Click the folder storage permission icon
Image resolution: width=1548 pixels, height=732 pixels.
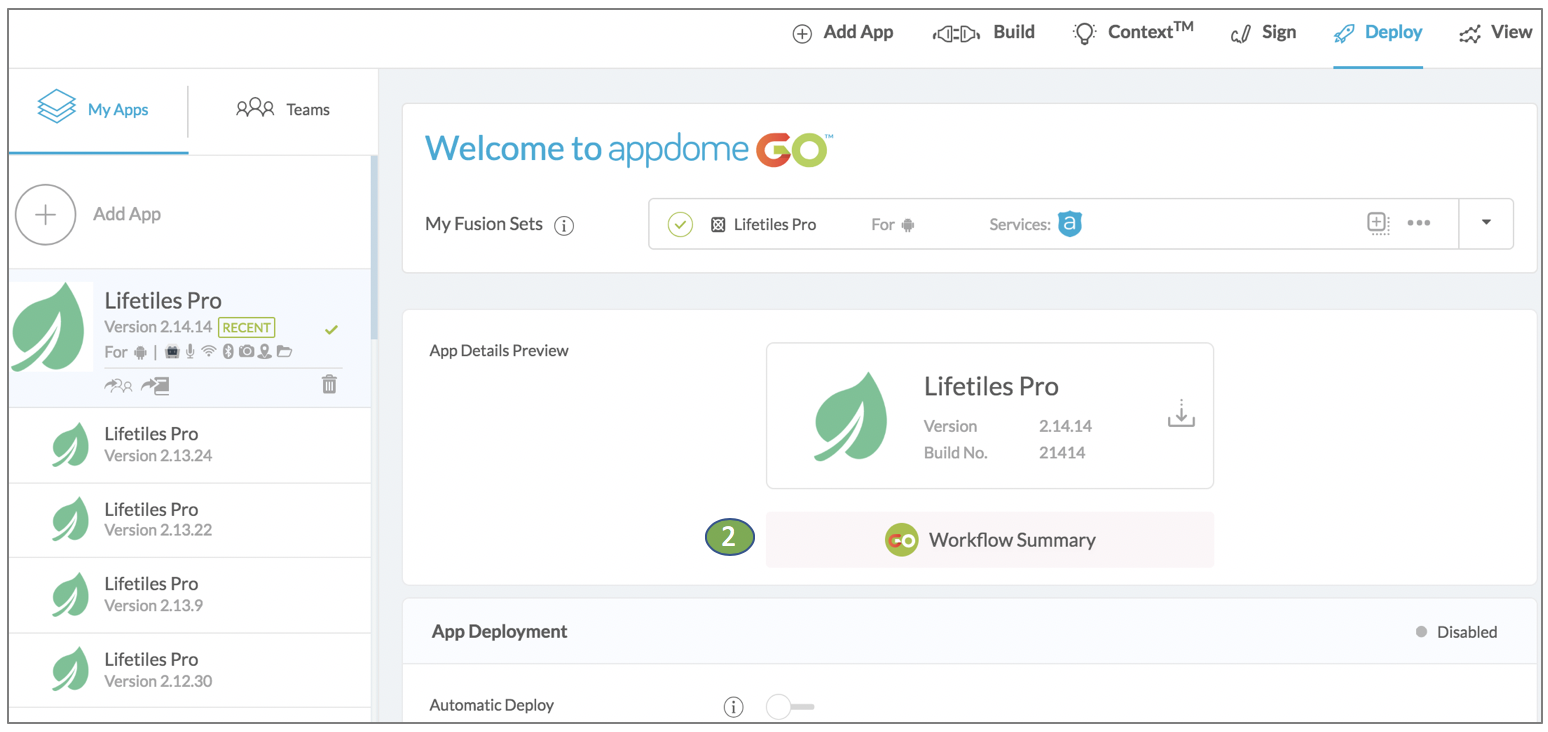[x=284, y=352]
